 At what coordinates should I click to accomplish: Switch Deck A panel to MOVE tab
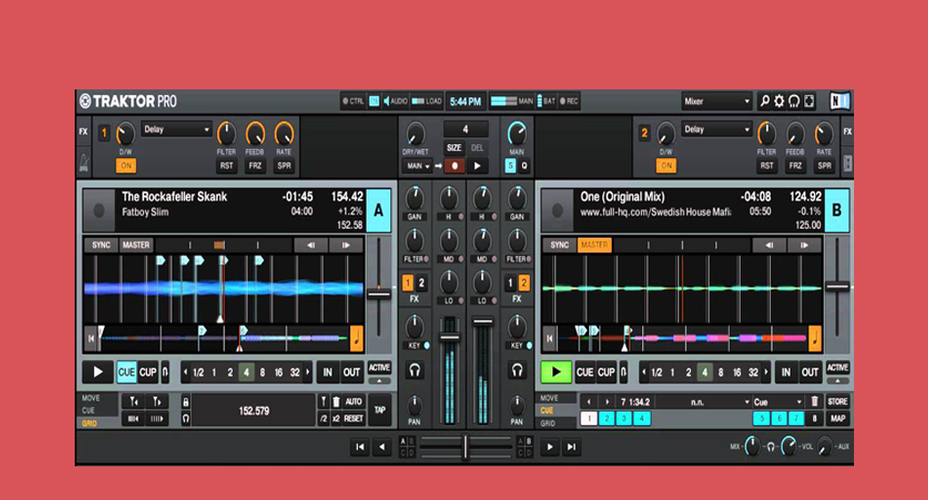91,398
